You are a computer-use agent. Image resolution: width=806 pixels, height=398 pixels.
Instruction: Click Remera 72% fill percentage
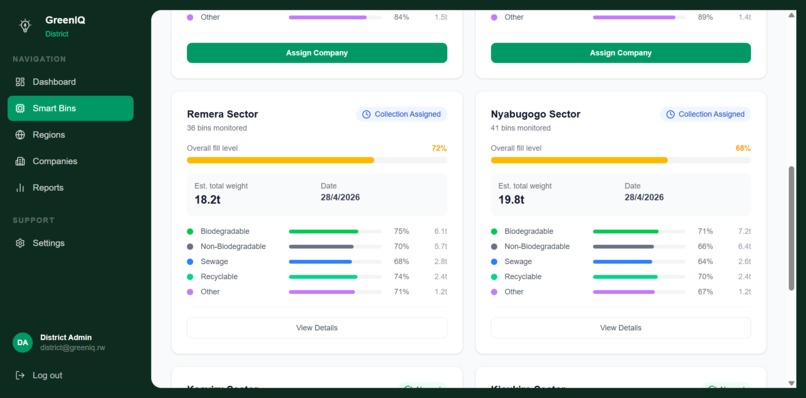pyautogui.click(x=439, y=148)
